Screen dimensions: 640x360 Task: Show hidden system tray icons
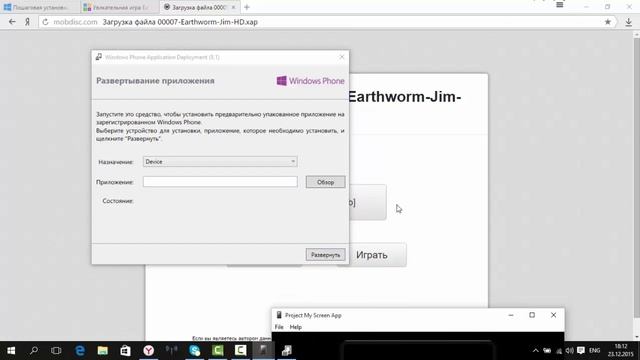[x=536, y=351]
